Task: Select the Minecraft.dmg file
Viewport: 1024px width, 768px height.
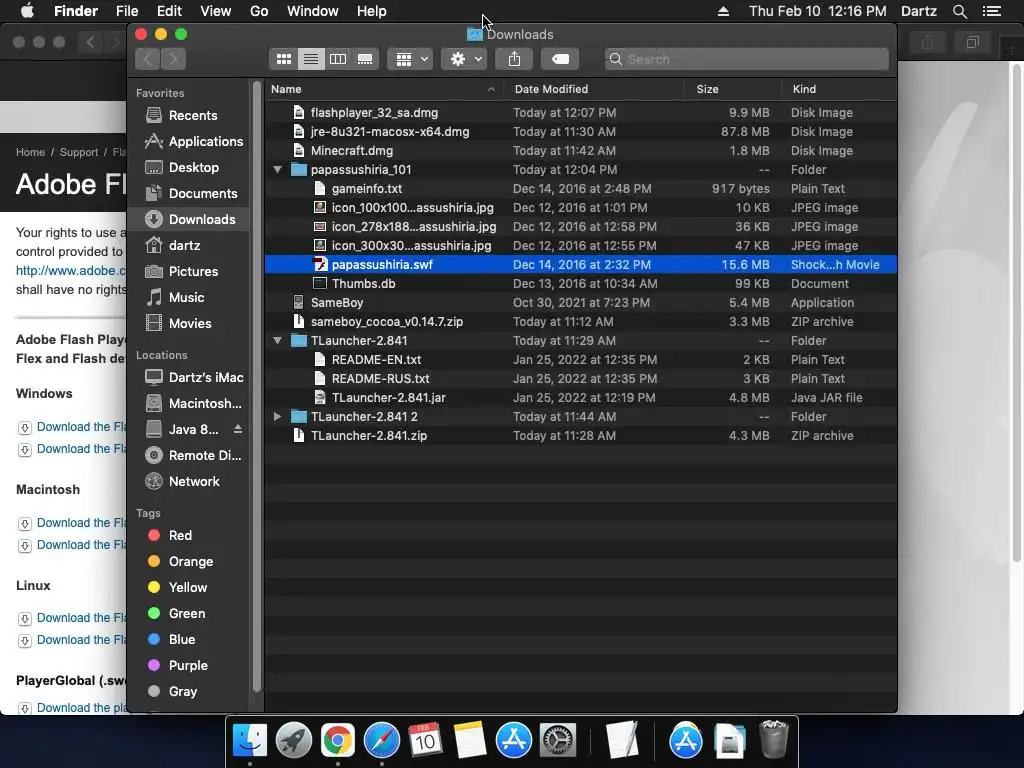Action: [x=581, y=151]
